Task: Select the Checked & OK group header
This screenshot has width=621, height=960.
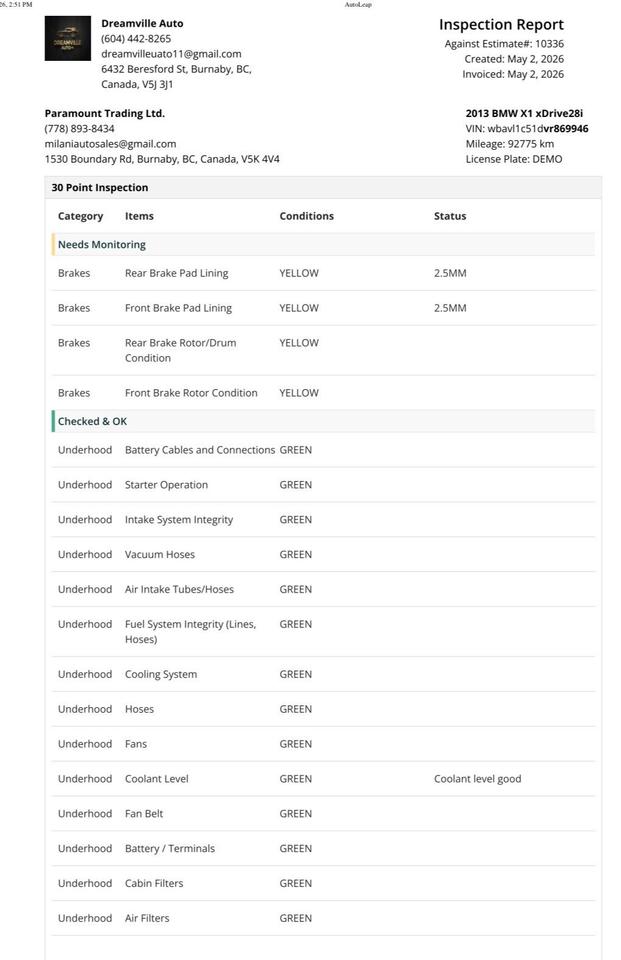Action: click(323, 421)
